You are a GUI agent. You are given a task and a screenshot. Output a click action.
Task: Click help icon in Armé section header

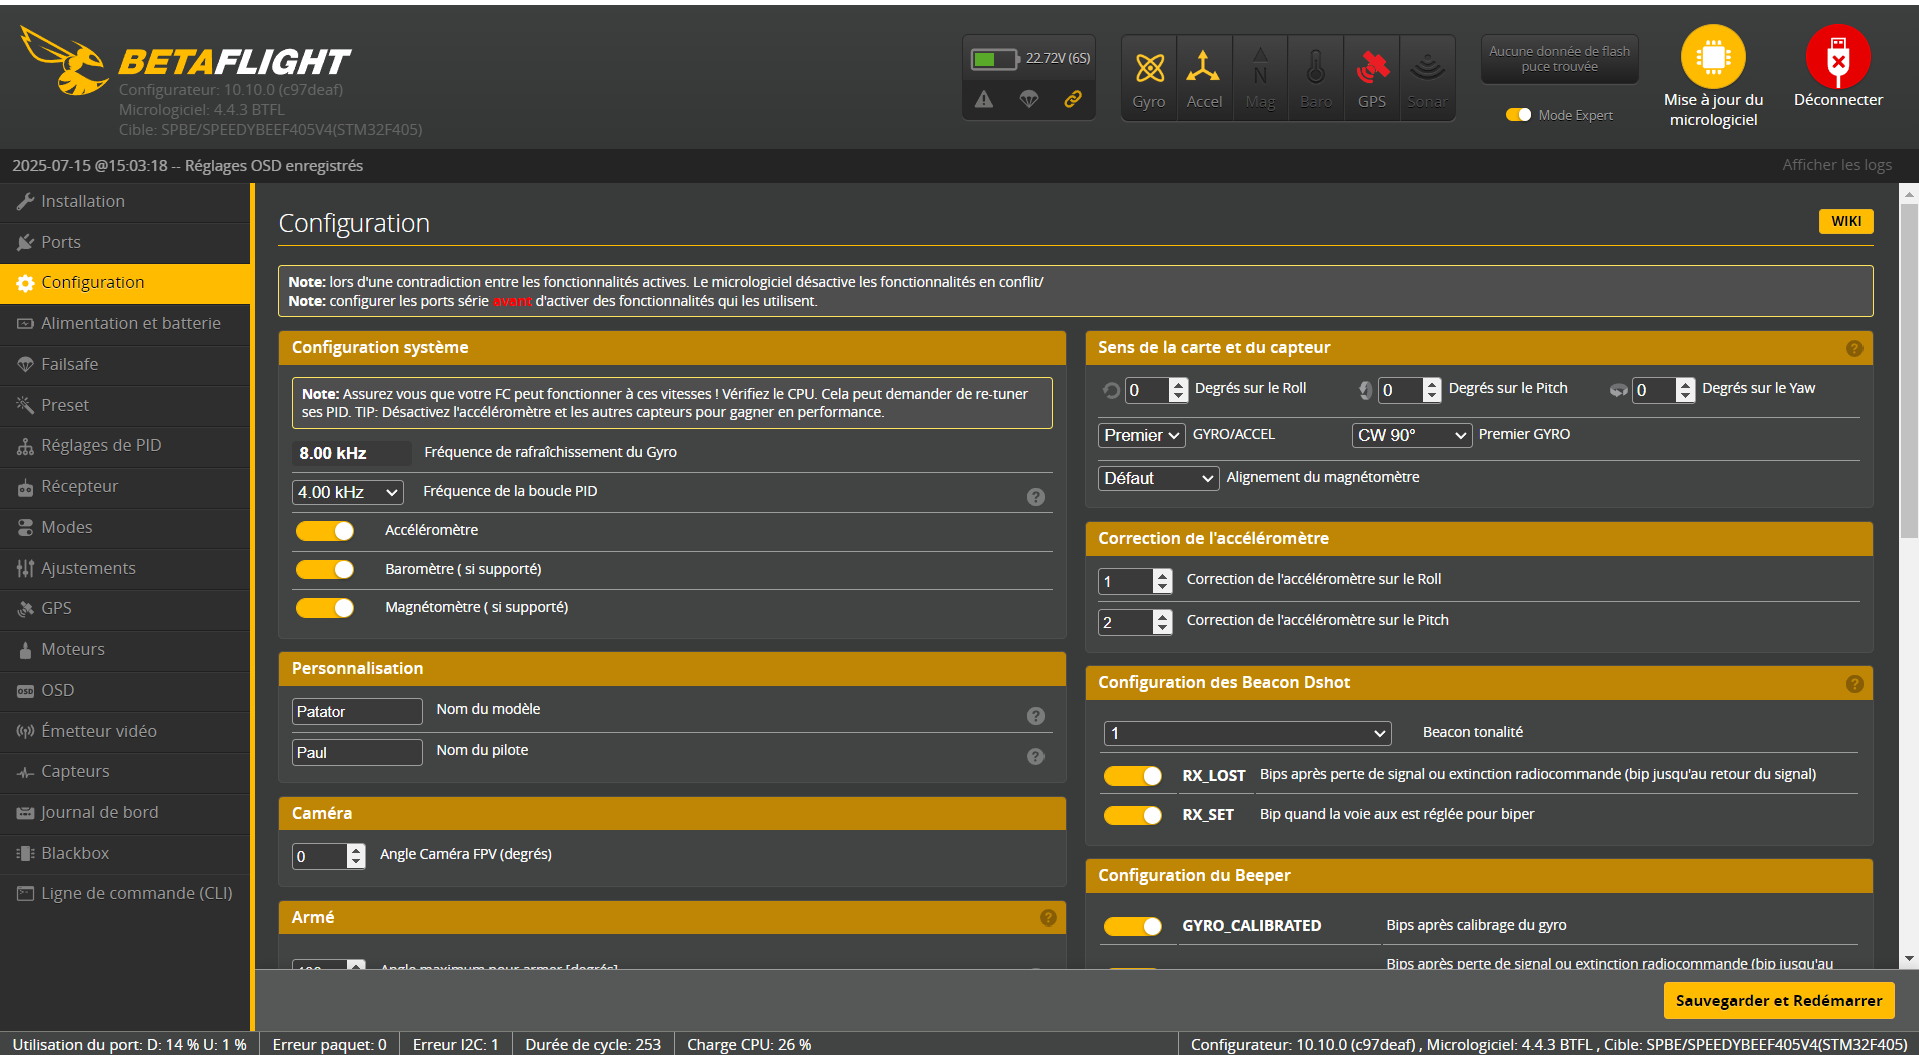1048,918
